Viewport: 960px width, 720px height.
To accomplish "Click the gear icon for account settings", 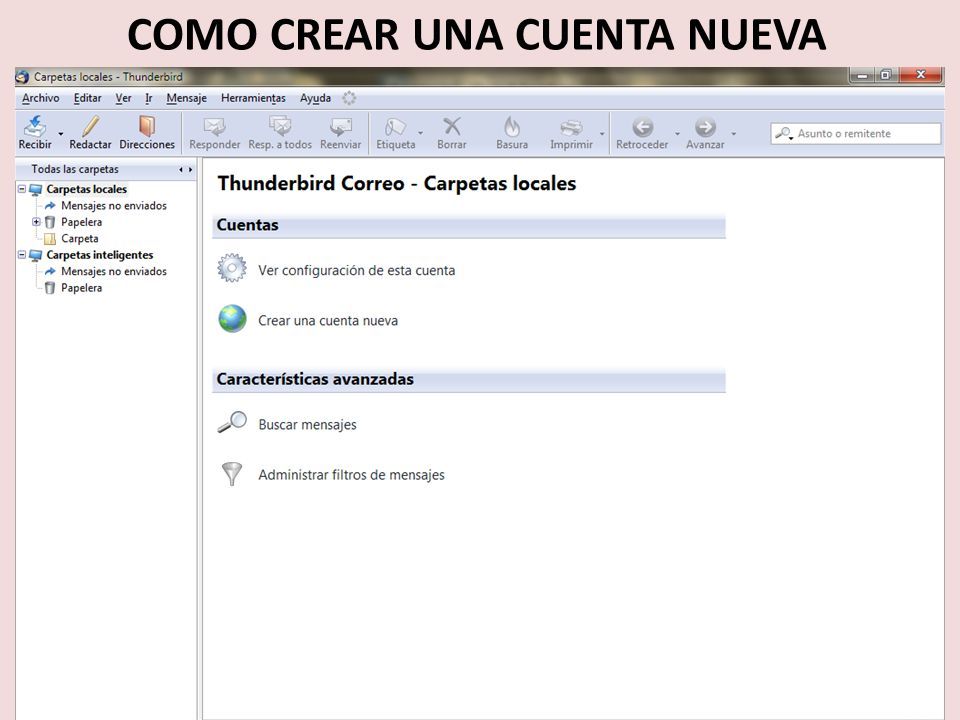I will point(232,268).
